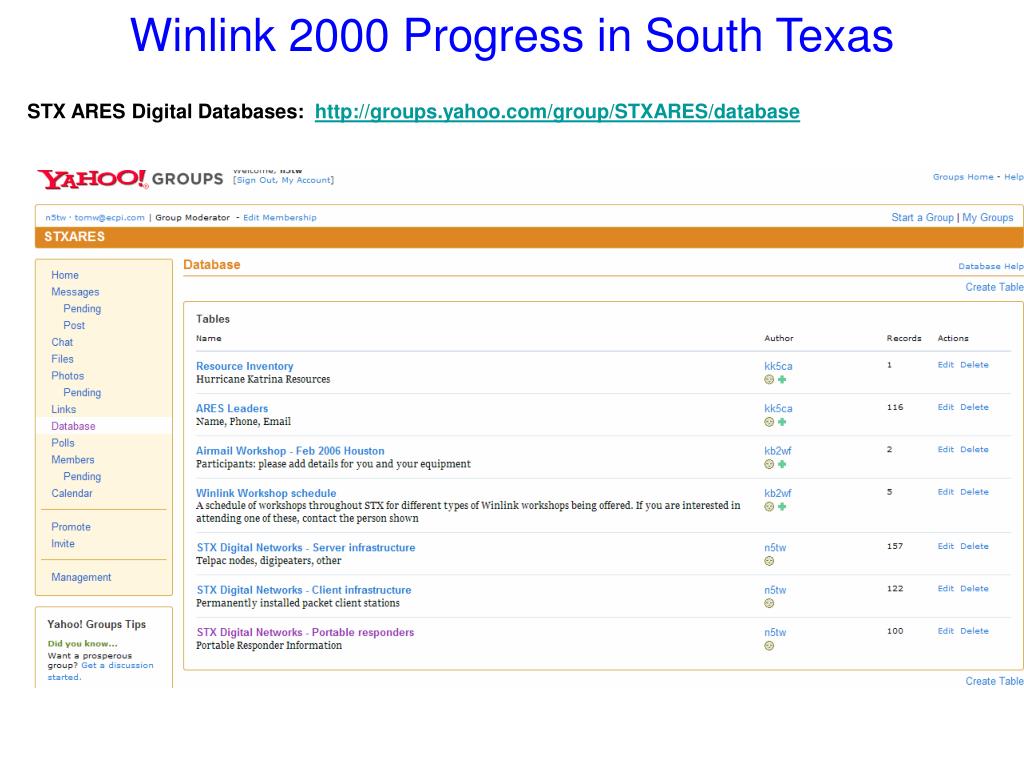This screenshot has height=768, width=1024.
Task: Click author n5tw in Server infrastructure row
Action: [775, 548]
